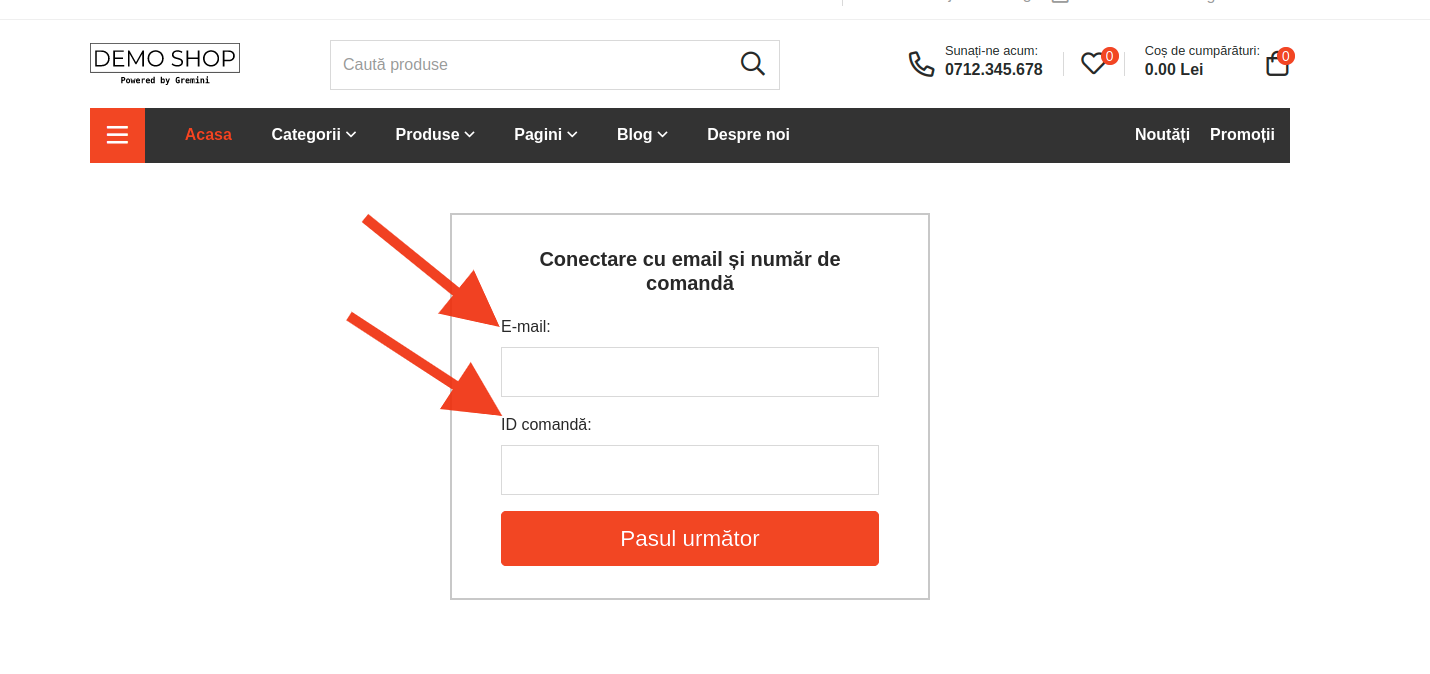
Task: Go to the Acasa menu item
Action: click(208, 135)
